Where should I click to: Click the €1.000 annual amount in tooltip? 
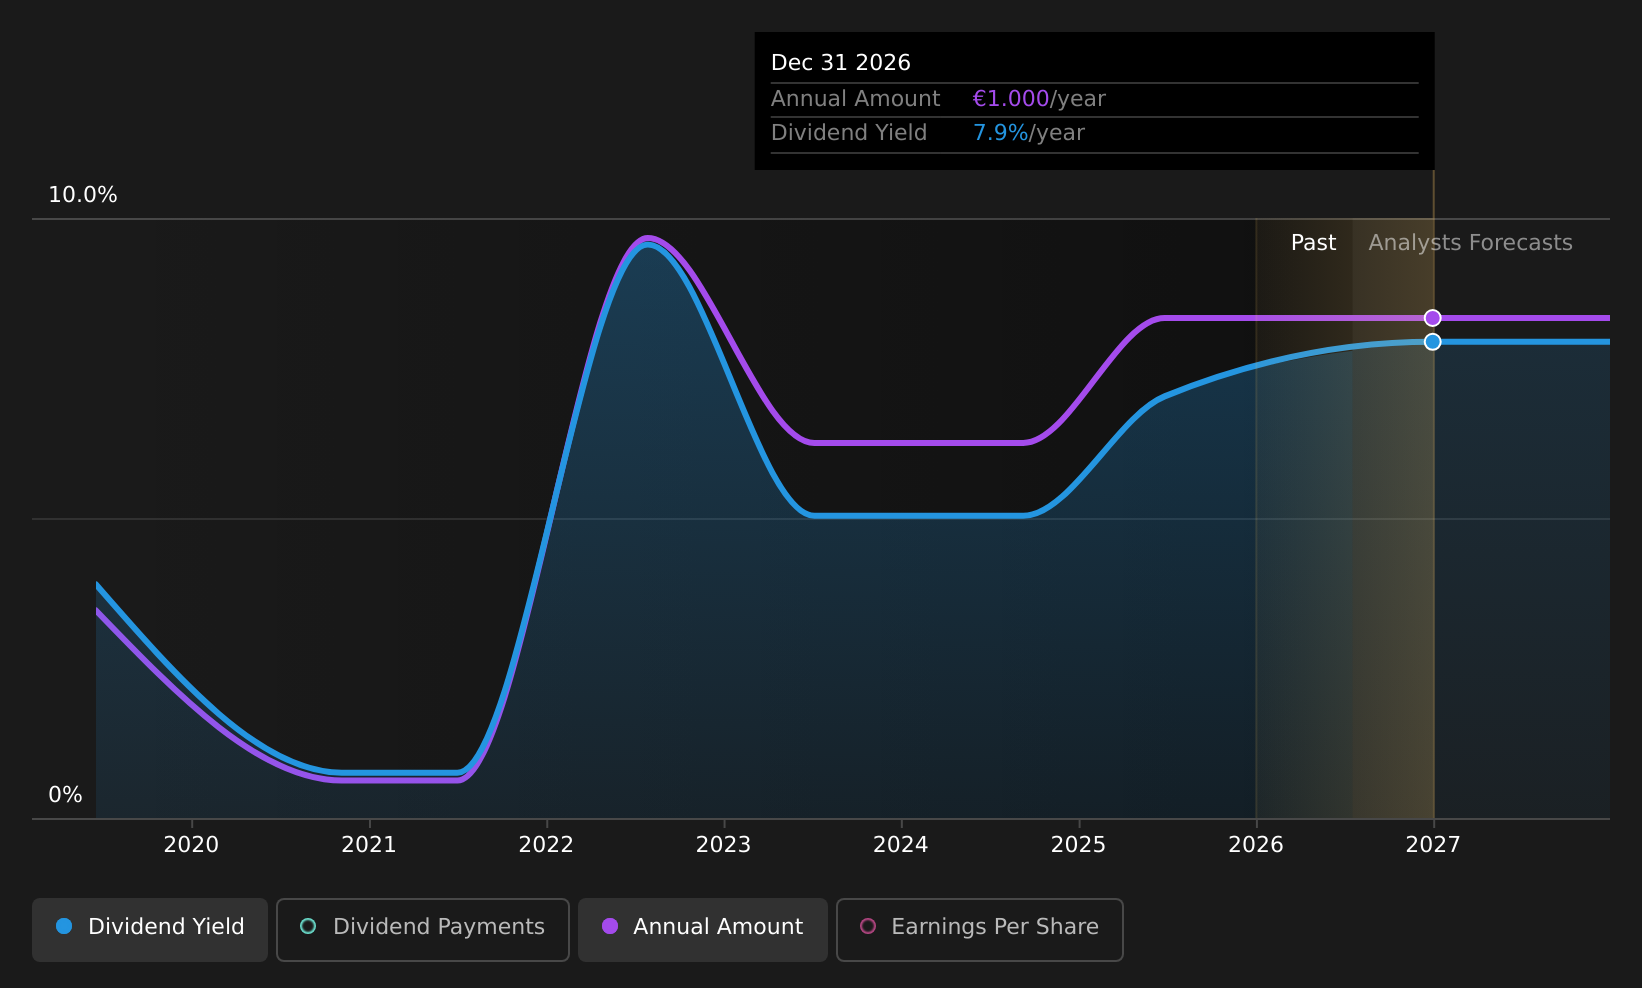click(1010, 99)
